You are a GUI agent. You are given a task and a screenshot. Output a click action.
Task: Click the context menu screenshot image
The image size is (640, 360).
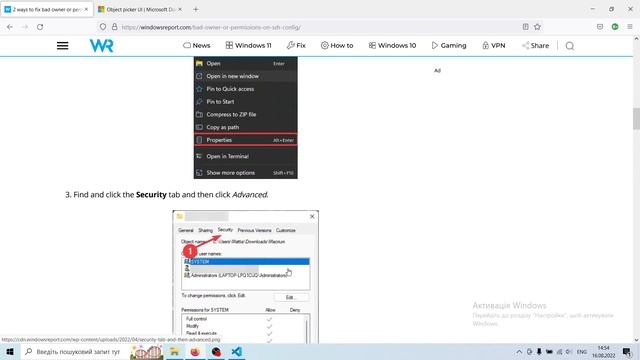click(246, 118)
